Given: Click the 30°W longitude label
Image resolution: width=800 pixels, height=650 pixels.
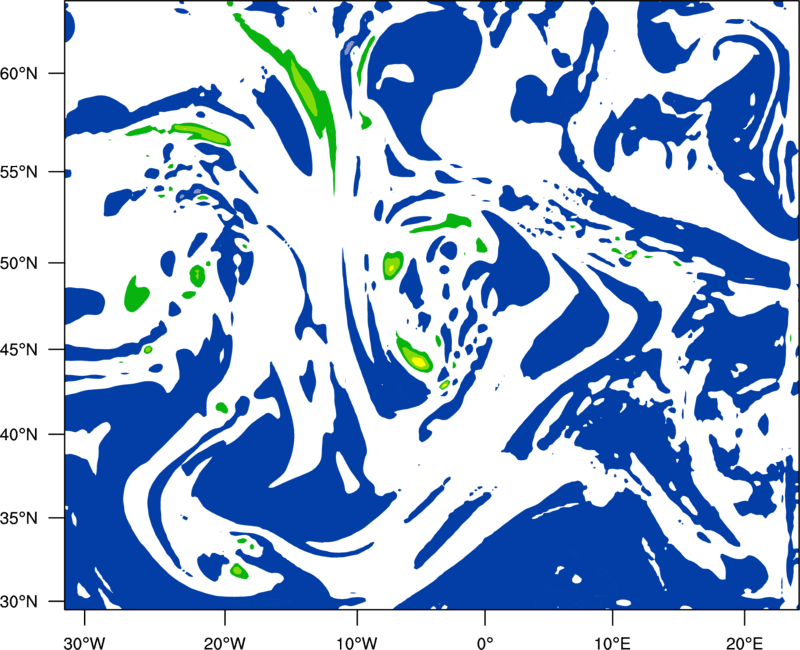Looking at the screenshot, I should coord(84,643).
